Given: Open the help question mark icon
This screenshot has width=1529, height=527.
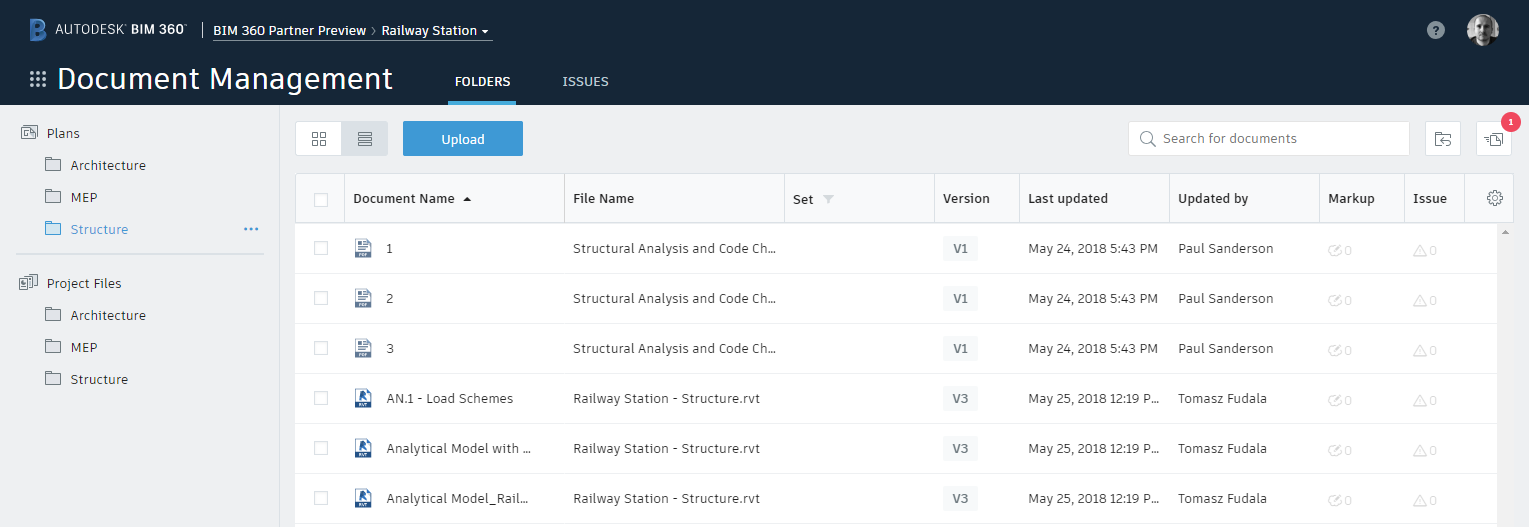Looking at the screenshot, I should point(1436,30).
